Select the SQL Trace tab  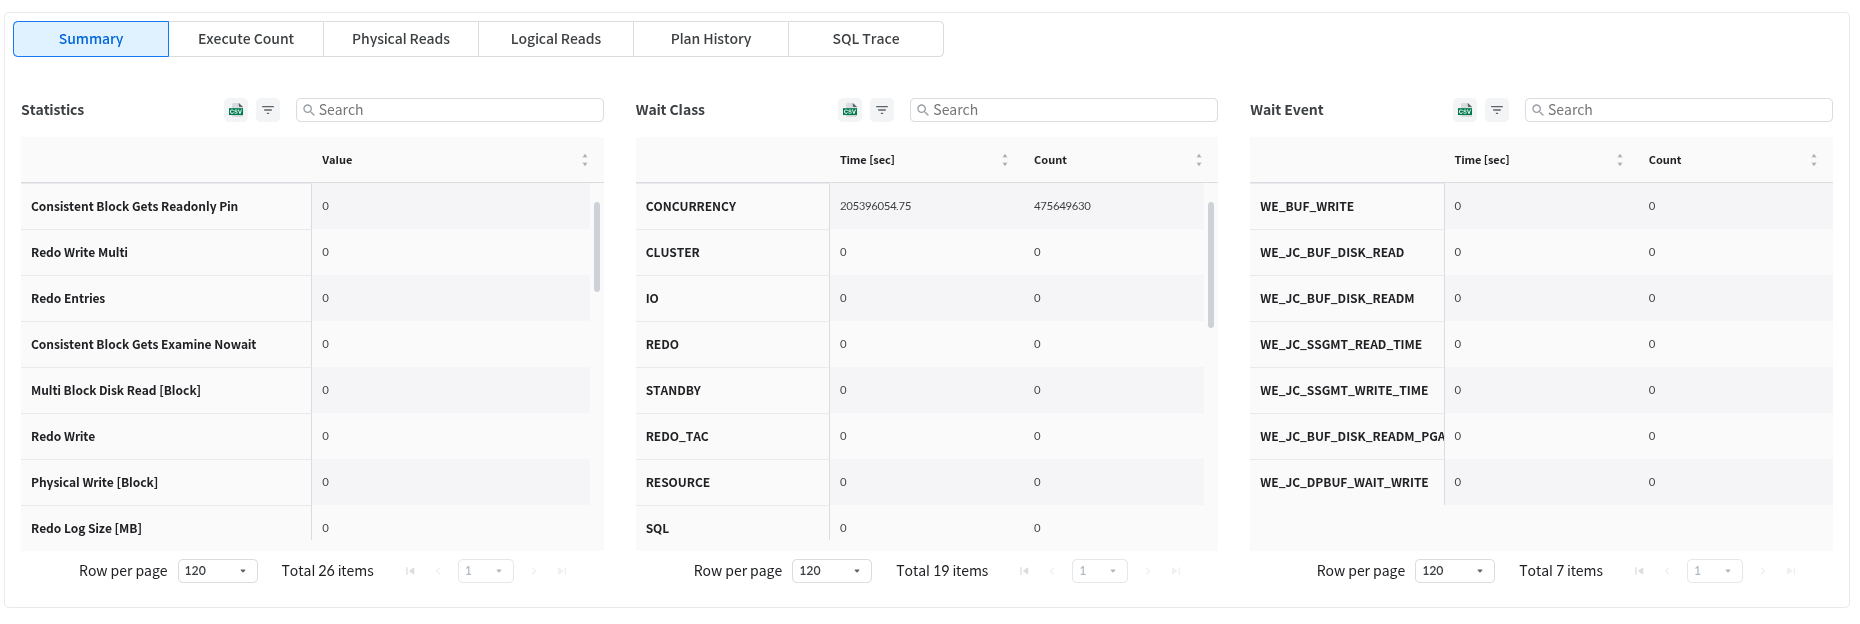(866, 39)
